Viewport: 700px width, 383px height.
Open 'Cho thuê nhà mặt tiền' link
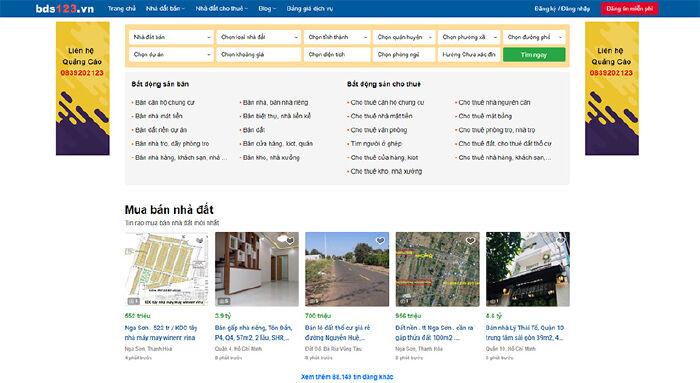pos(381,116)
